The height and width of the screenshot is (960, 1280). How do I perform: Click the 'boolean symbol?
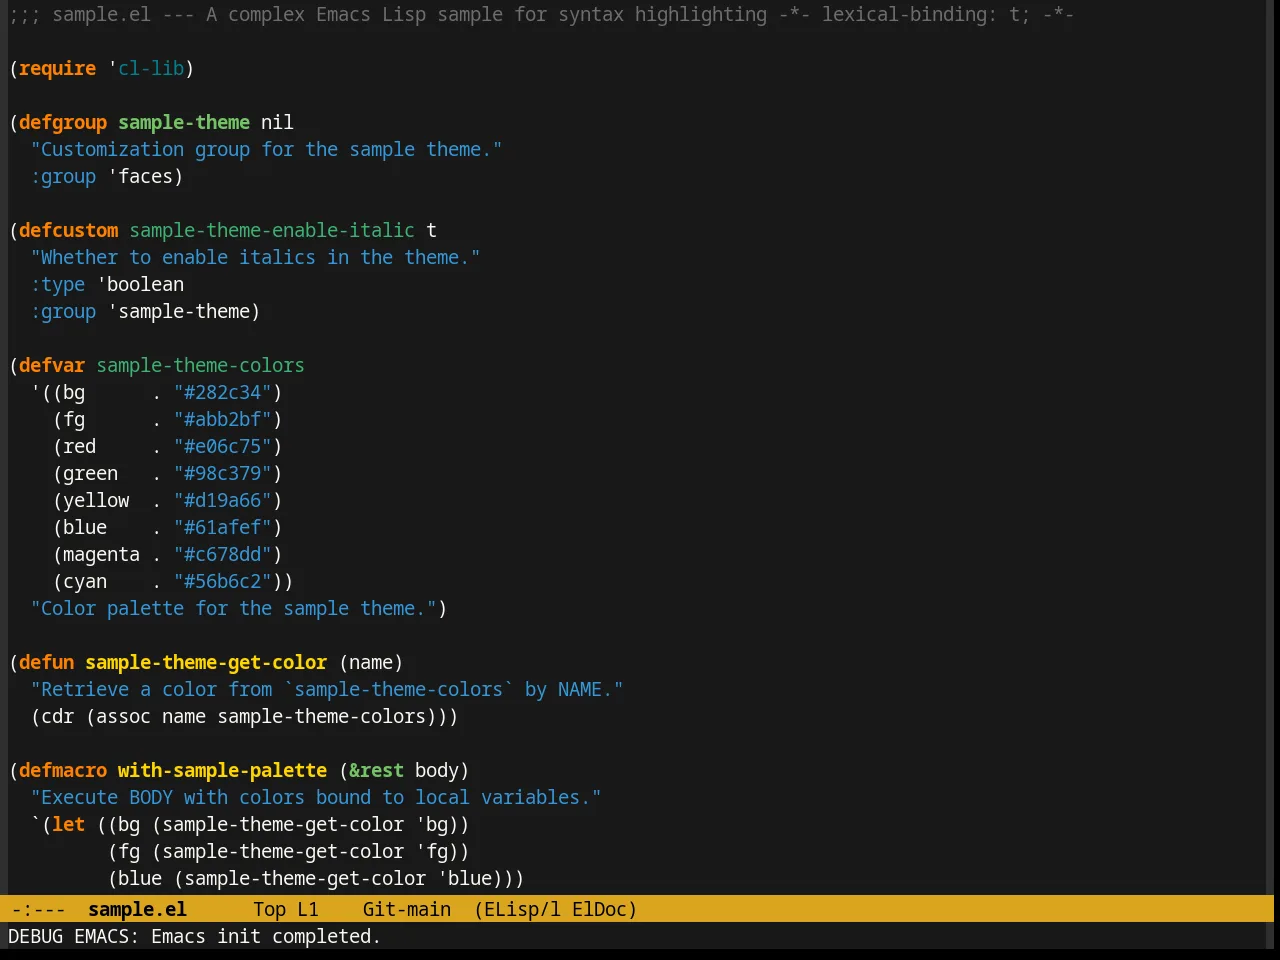coord(140,284)
